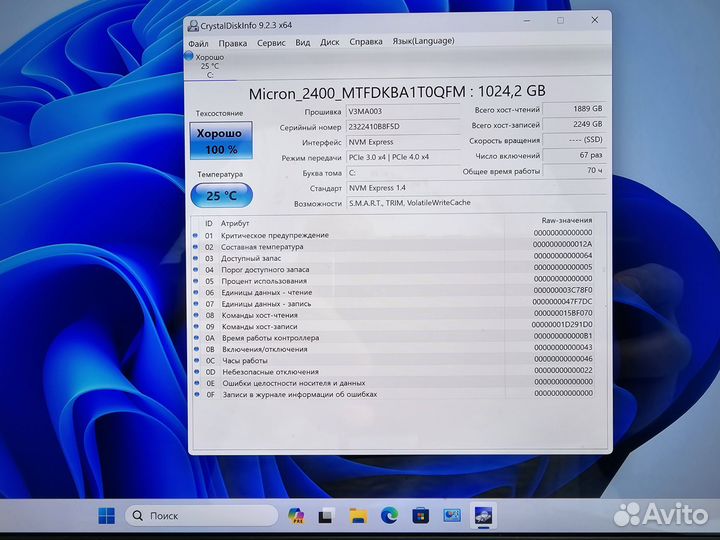This screenshot has width=720, height=540.
Task: Click the 25 °C temperature button
Action: [x=221, y=195]
